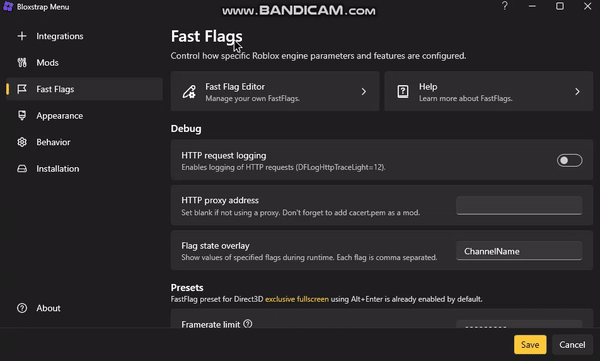The image size is (600, 361).
Task: Click the Fast Flags page title
Action: [x=206, y=36]
